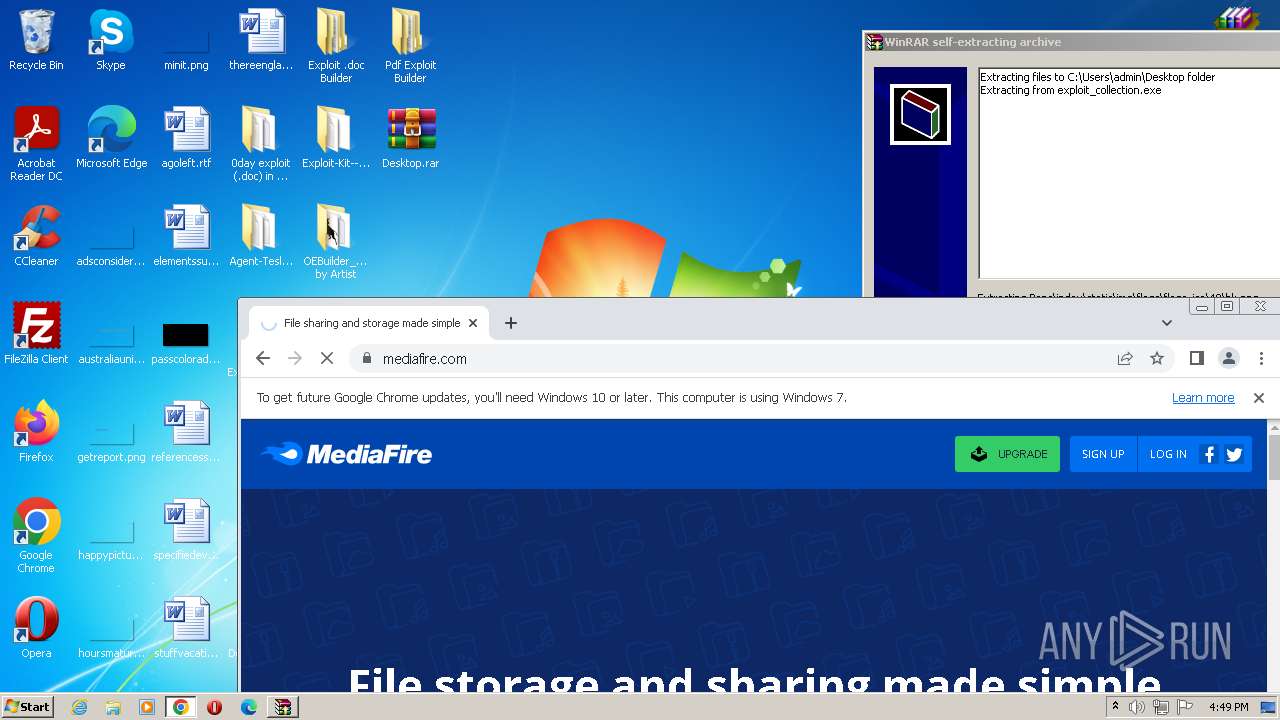
Task: Launch Skype from the desktop
Action: [111, 40]
